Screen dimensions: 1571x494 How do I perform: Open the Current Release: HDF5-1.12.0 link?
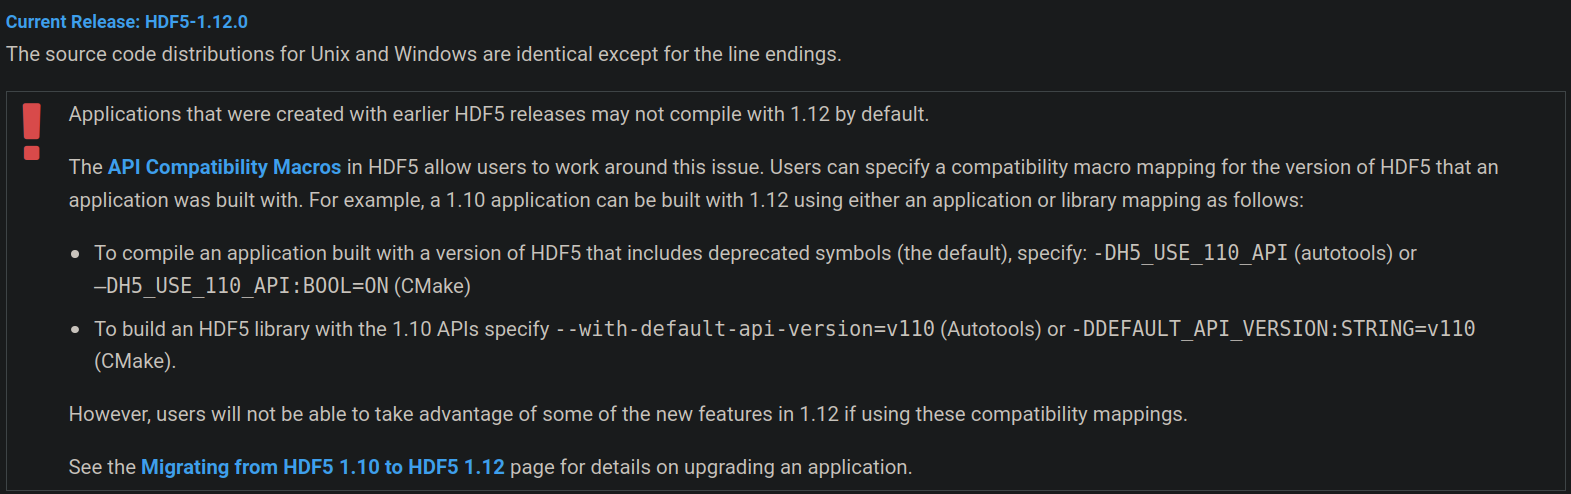point(127,22)
